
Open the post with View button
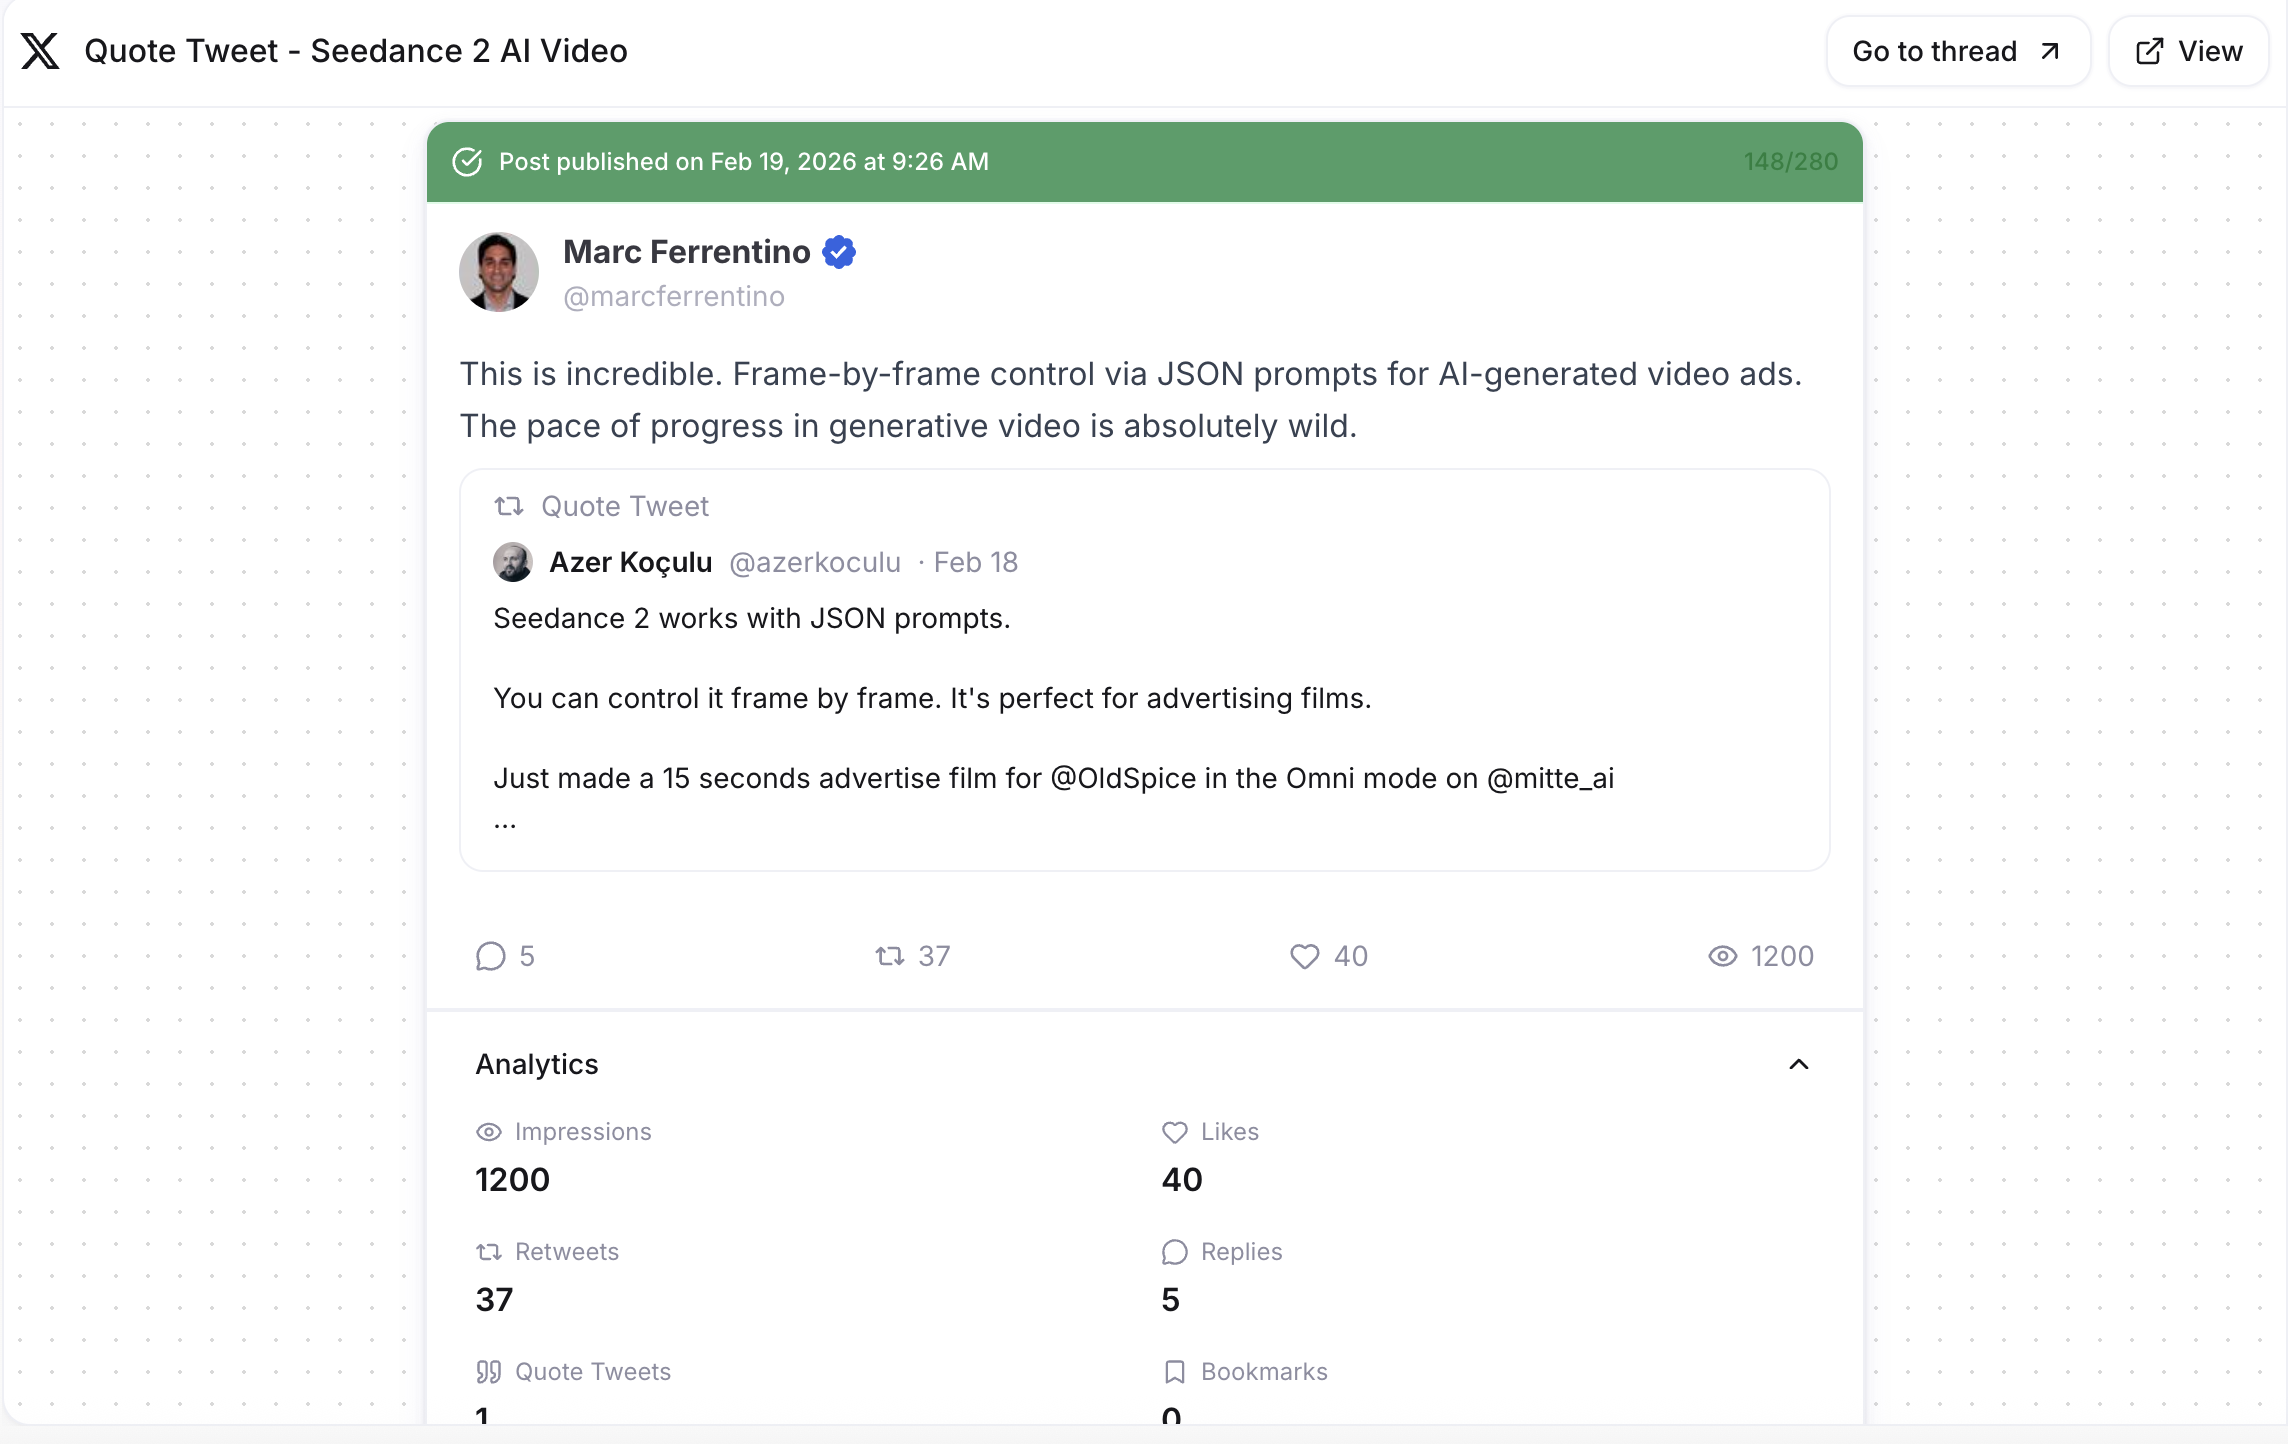pos(2188,51)
